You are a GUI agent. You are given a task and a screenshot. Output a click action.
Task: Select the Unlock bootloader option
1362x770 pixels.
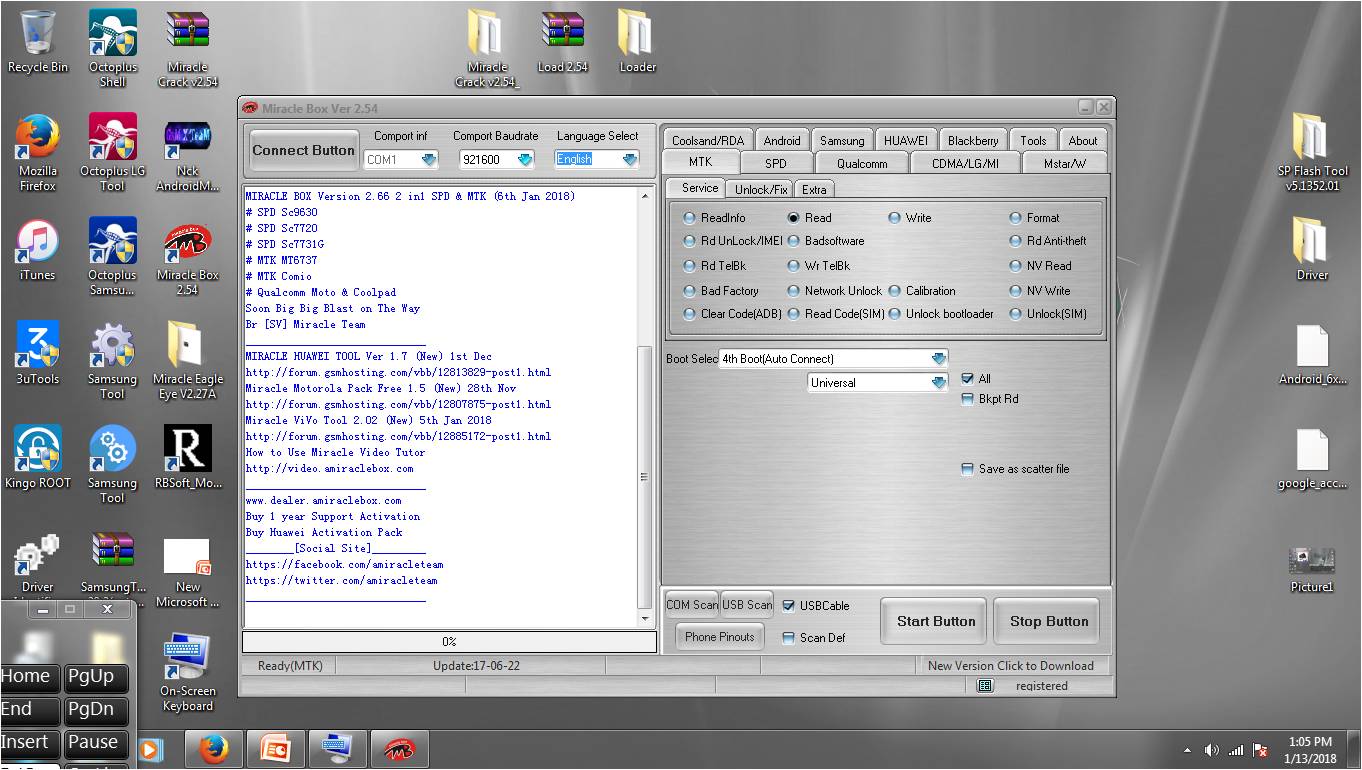(895, 314)
